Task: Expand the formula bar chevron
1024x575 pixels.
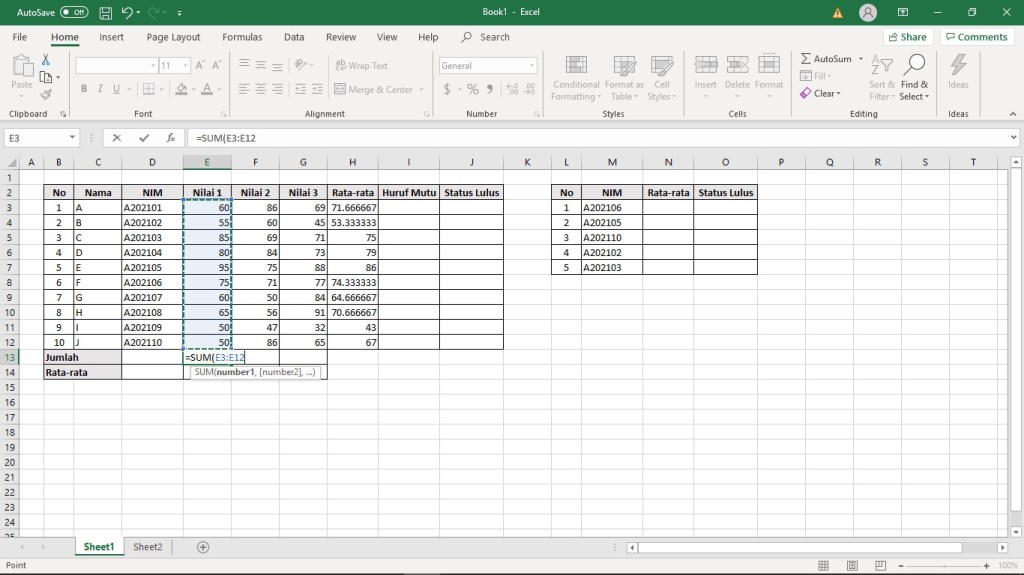Action: point(1013,138)
